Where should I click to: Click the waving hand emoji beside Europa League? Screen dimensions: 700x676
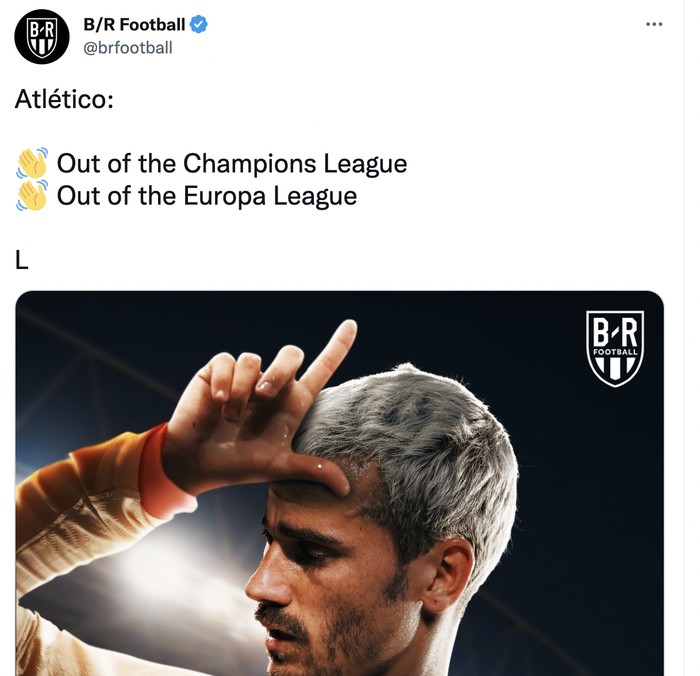tap(32, 196)
